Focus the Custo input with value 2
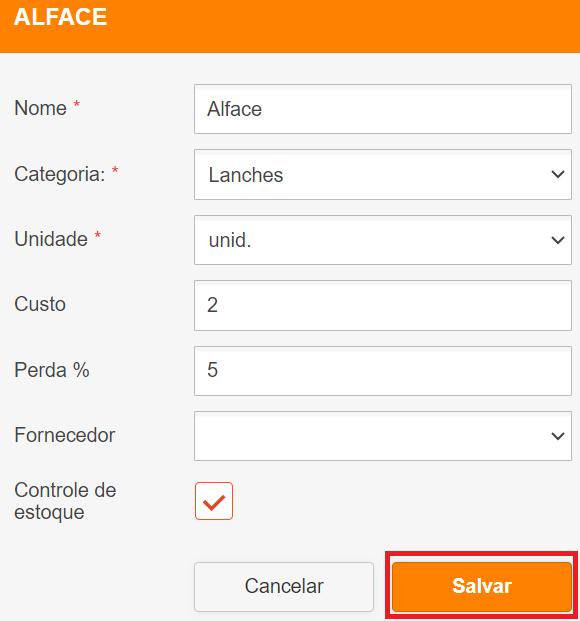Image resolution: width=580 pixels, height=621 pixels. pyautogui.click(x=383, y=305)
